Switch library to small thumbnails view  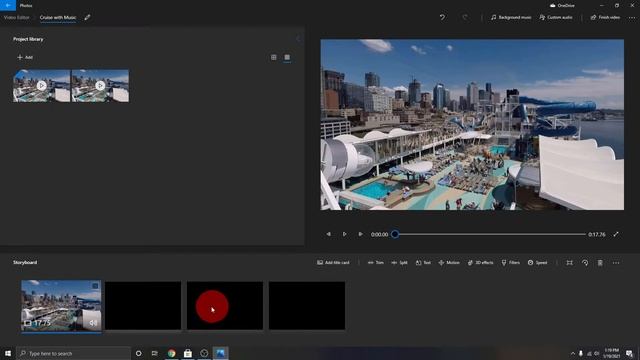[x=273, y=58]
